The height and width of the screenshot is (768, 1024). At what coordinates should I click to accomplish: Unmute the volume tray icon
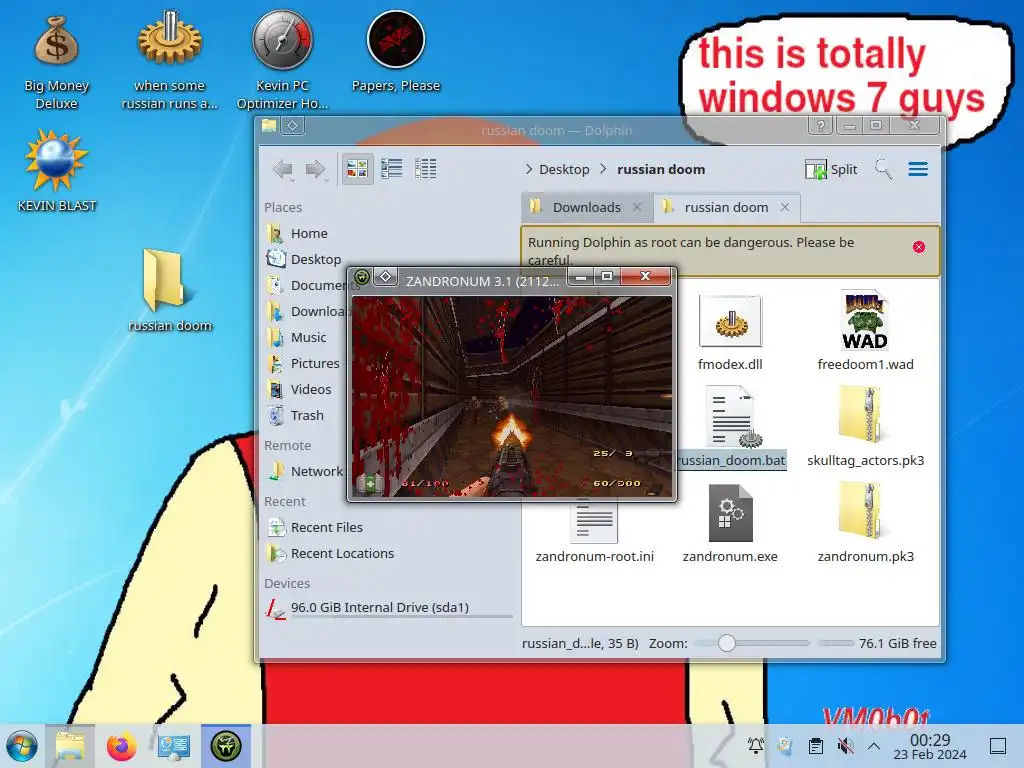[845, 745]
